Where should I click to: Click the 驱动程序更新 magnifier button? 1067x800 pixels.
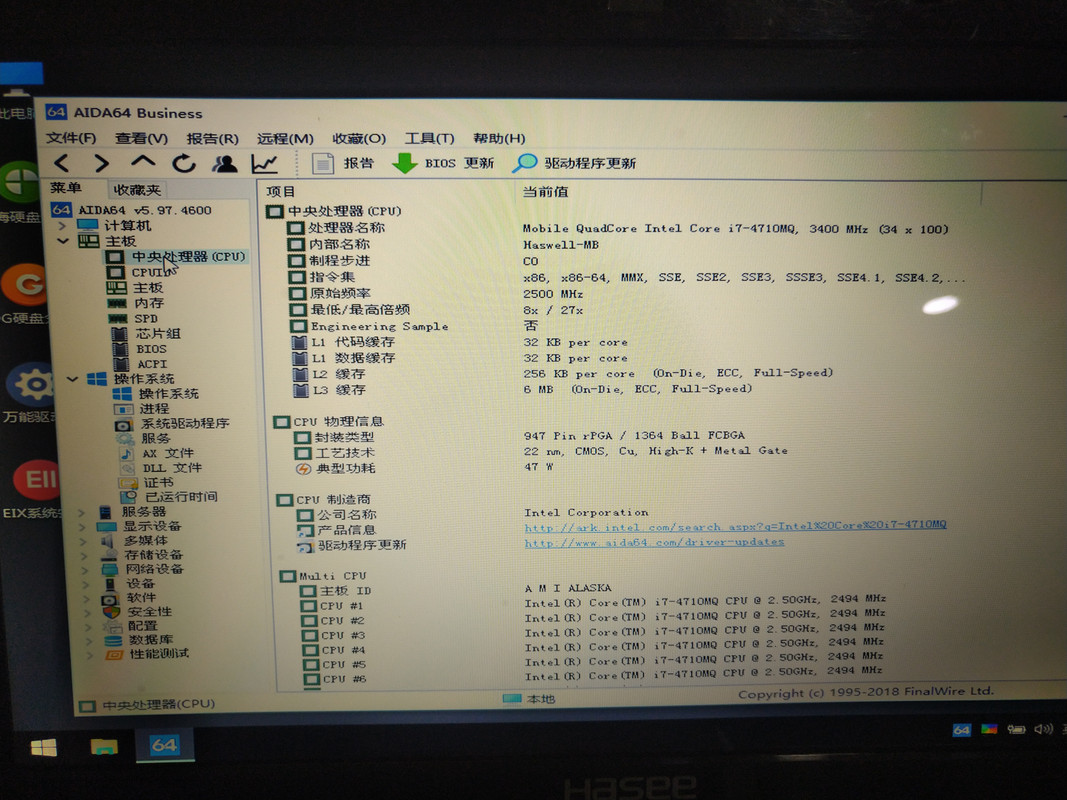click(x=575, y=163)
